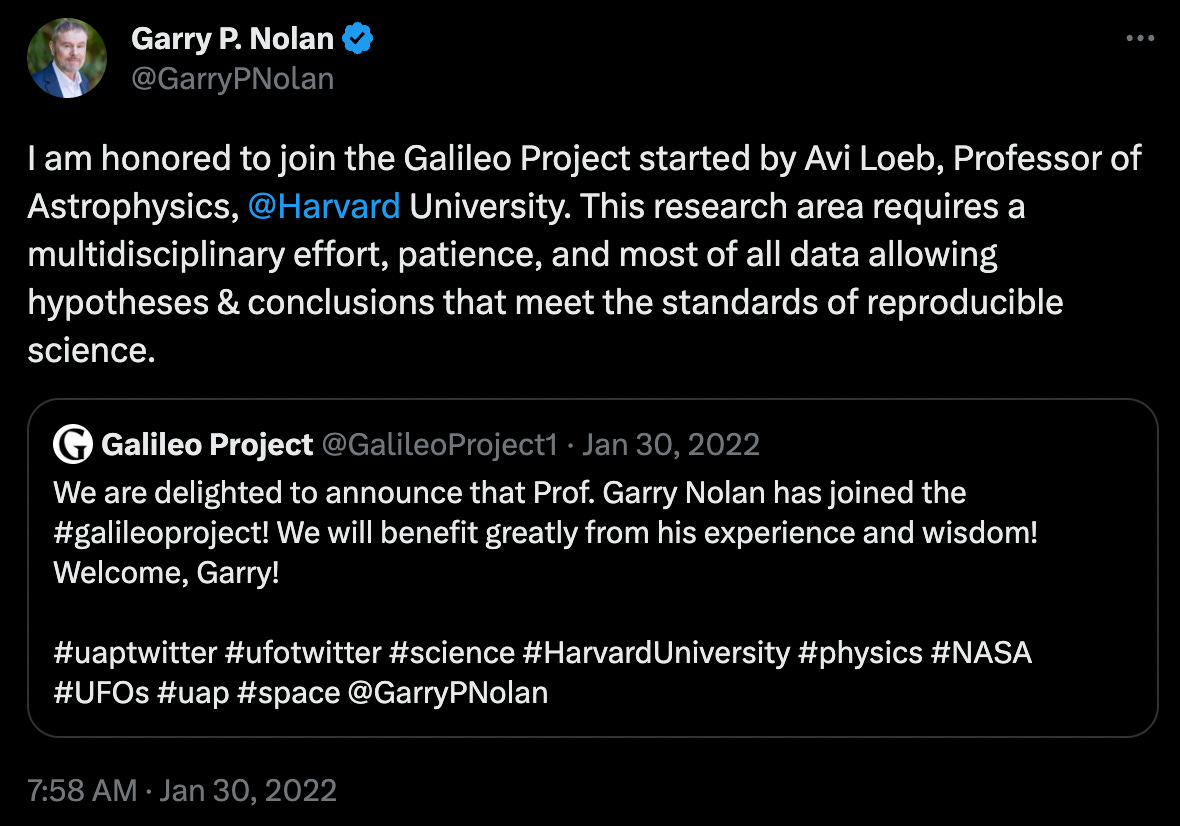Open the Galileo Project logo avatar
1180x826 pixels.
72,444
